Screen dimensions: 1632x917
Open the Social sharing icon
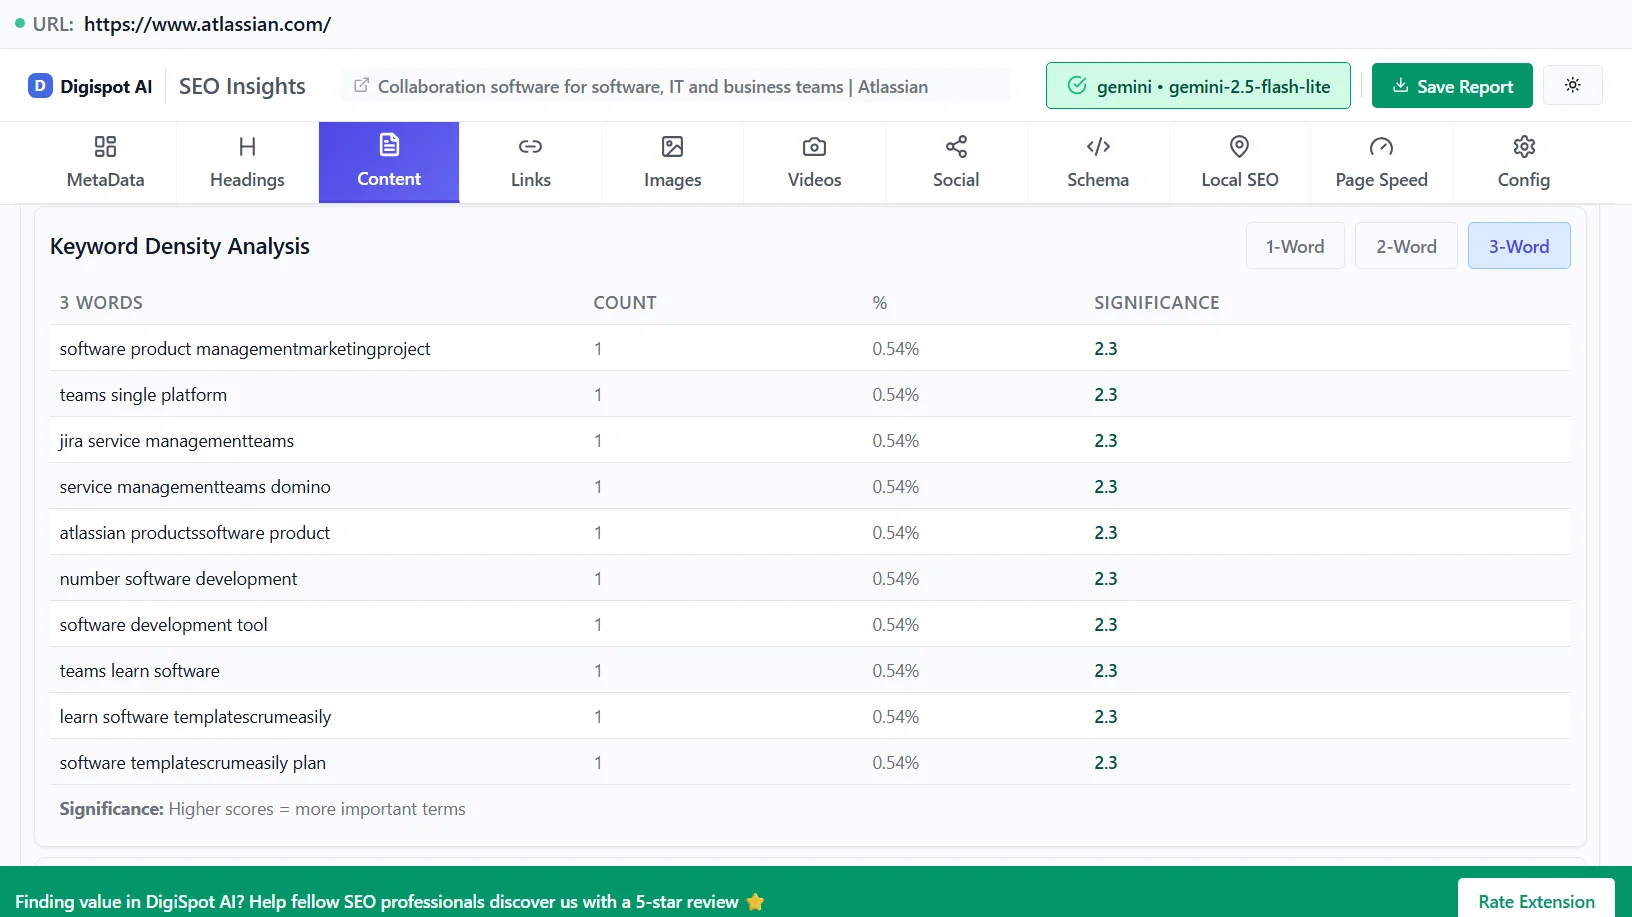tap(956, 146)
